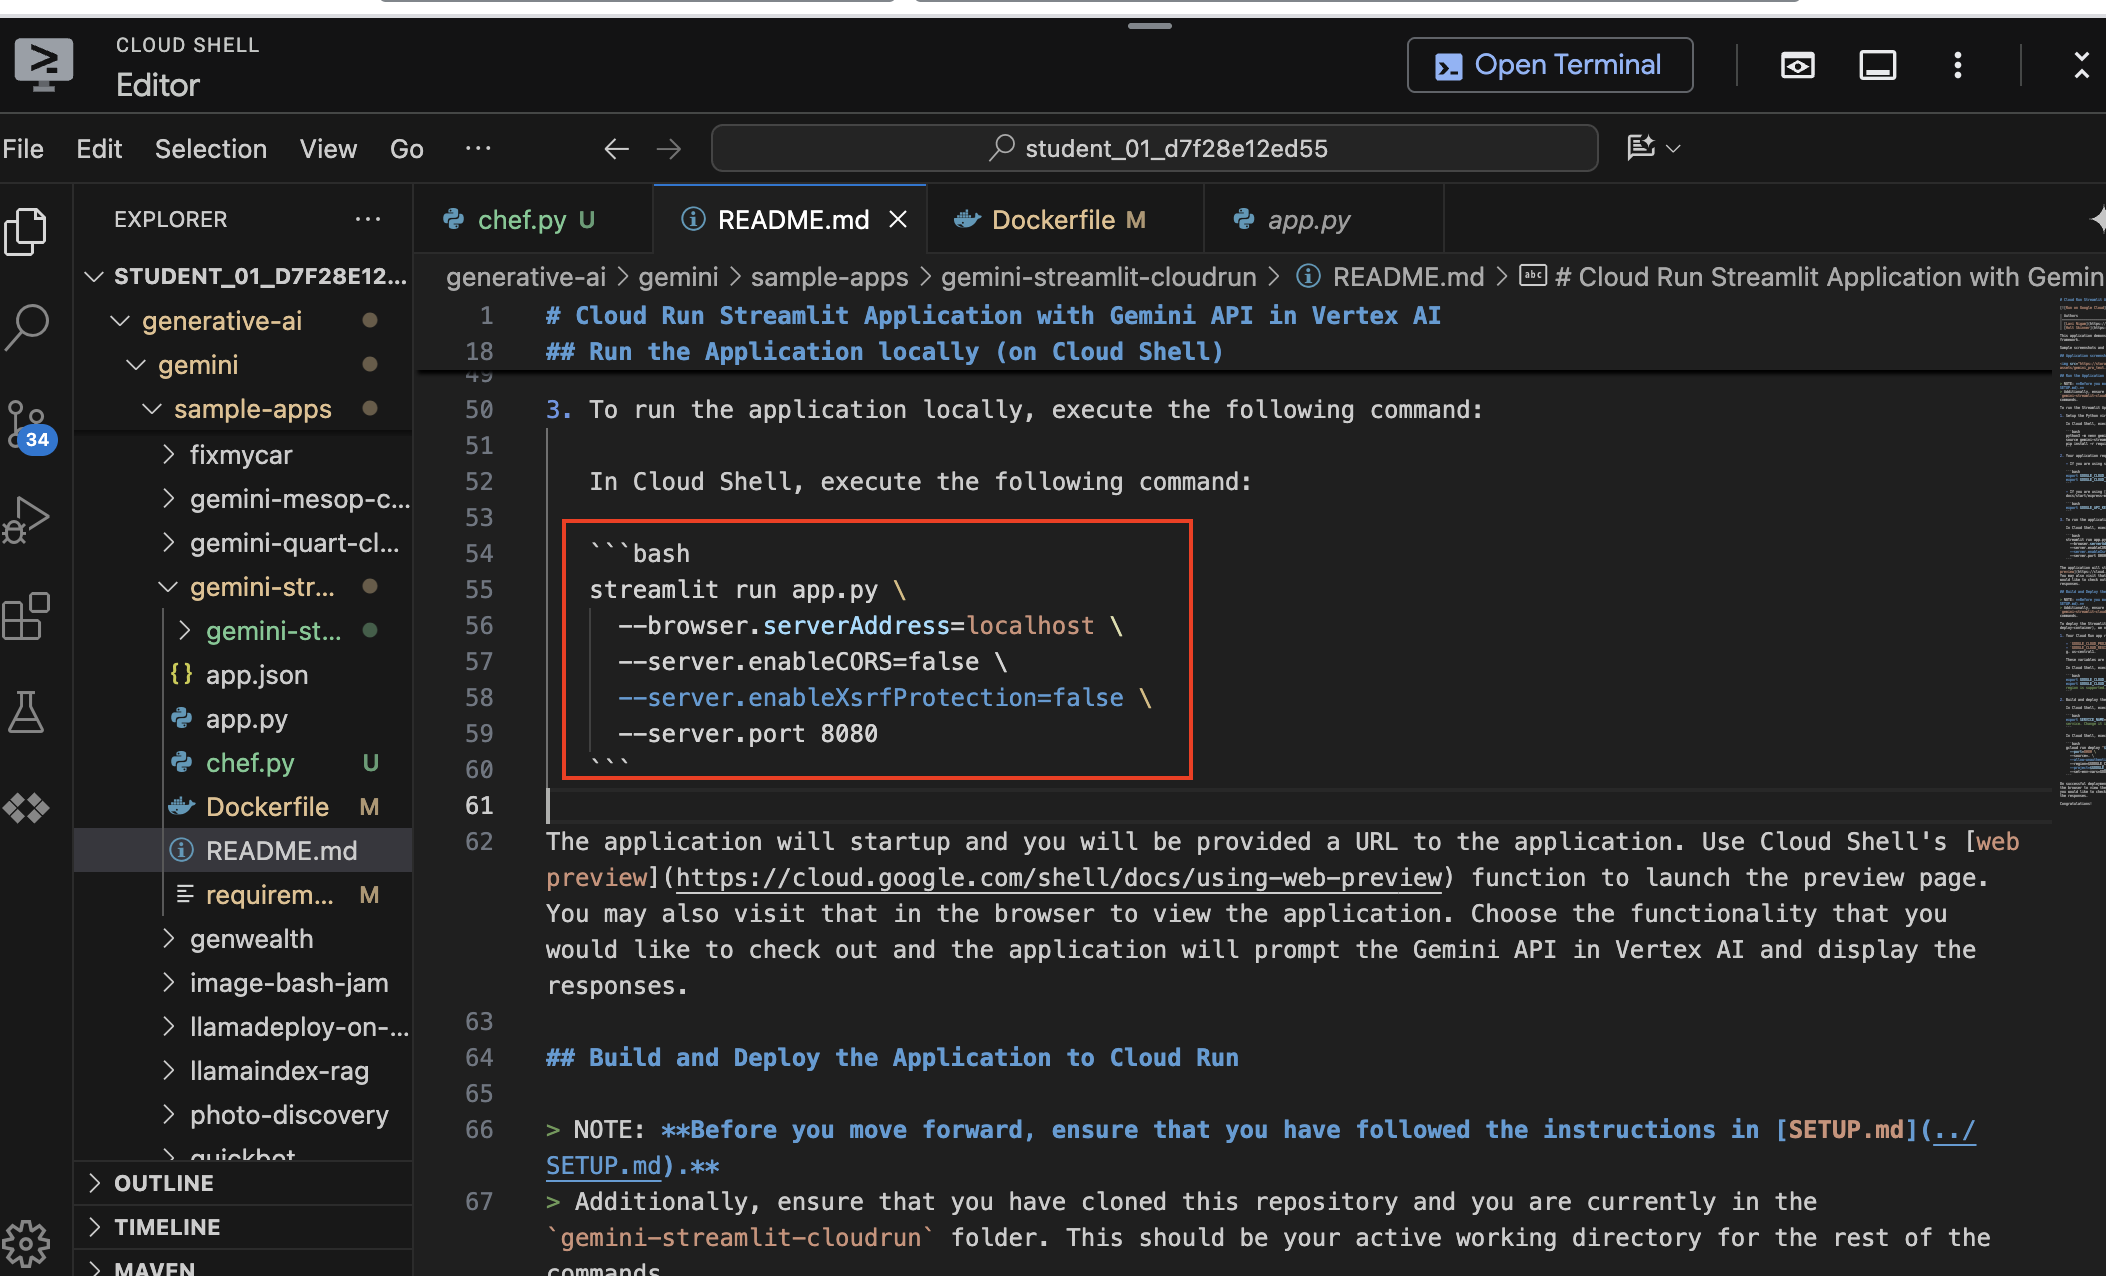Click the minimap on the right edge

click(x=2080, y=550)
